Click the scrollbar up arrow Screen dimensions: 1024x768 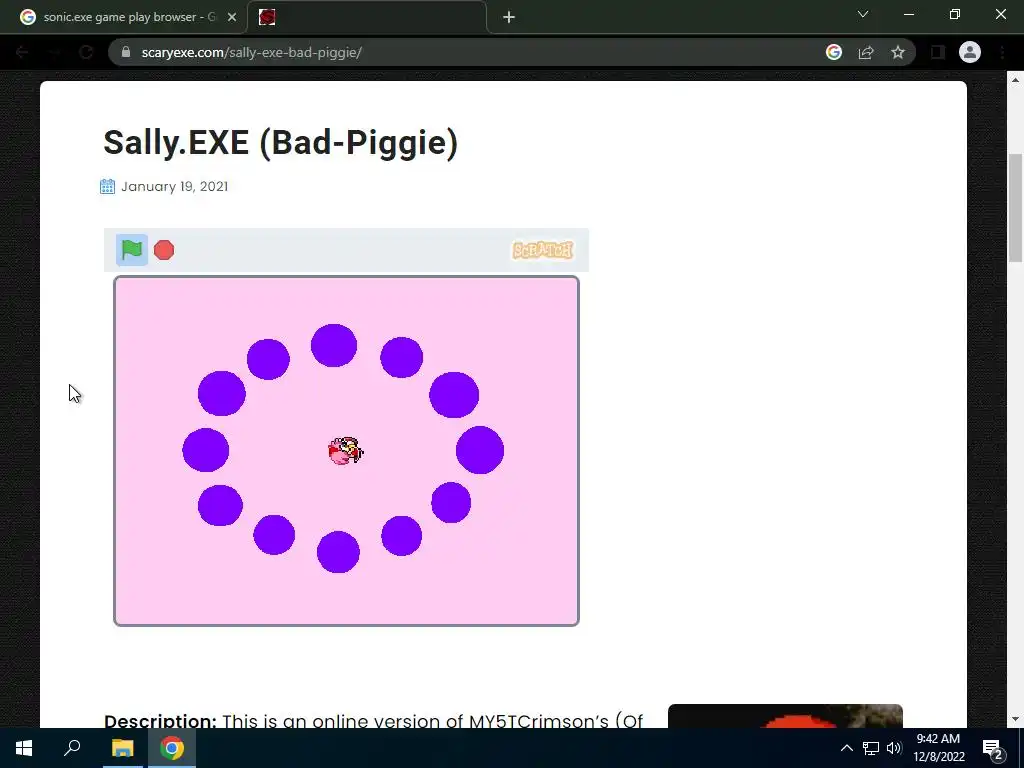1016,80
